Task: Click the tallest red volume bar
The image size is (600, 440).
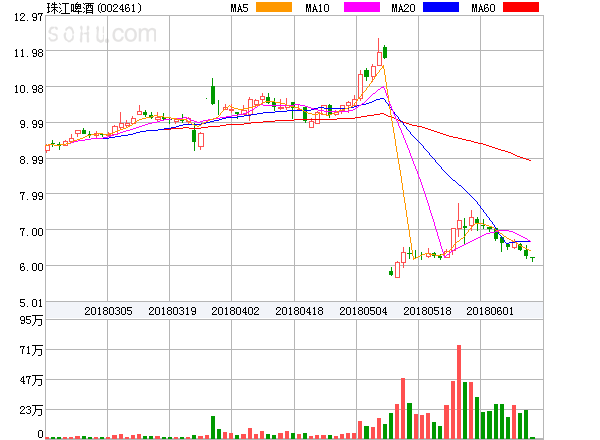Action: (x=459, y=392)
